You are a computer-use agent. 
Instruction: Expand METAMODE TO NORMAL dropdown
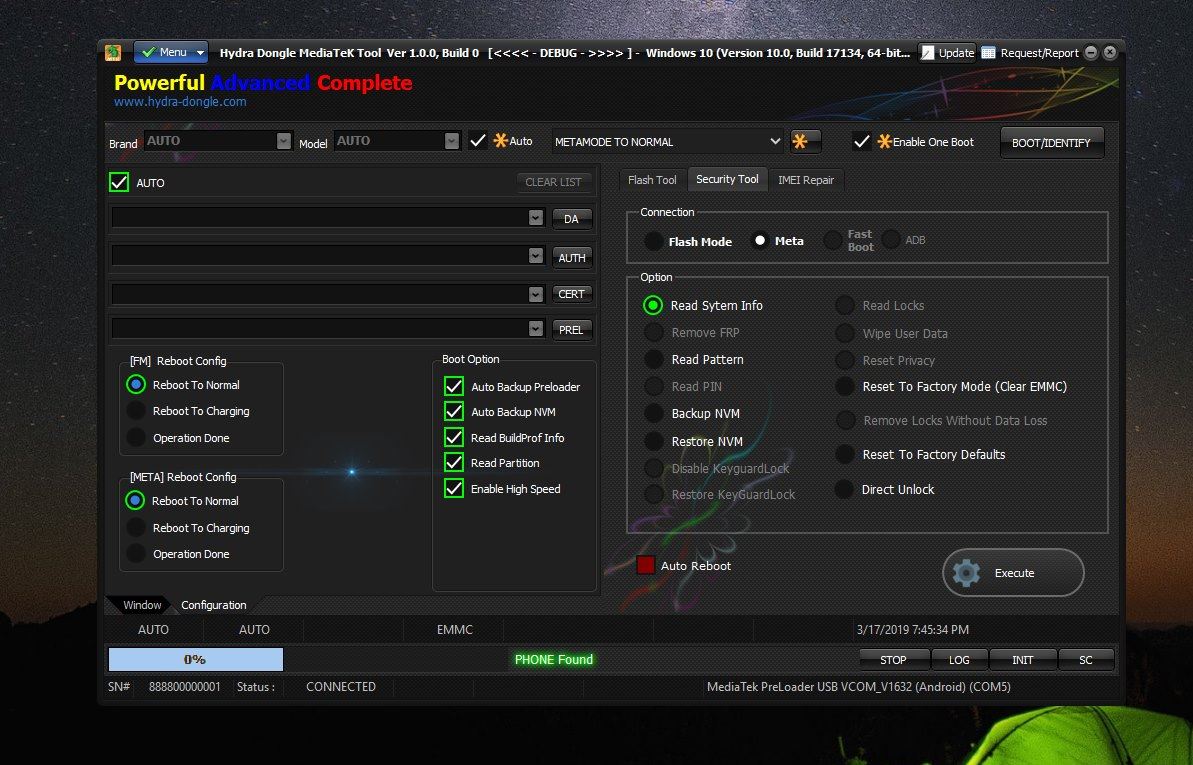point(775,142)
